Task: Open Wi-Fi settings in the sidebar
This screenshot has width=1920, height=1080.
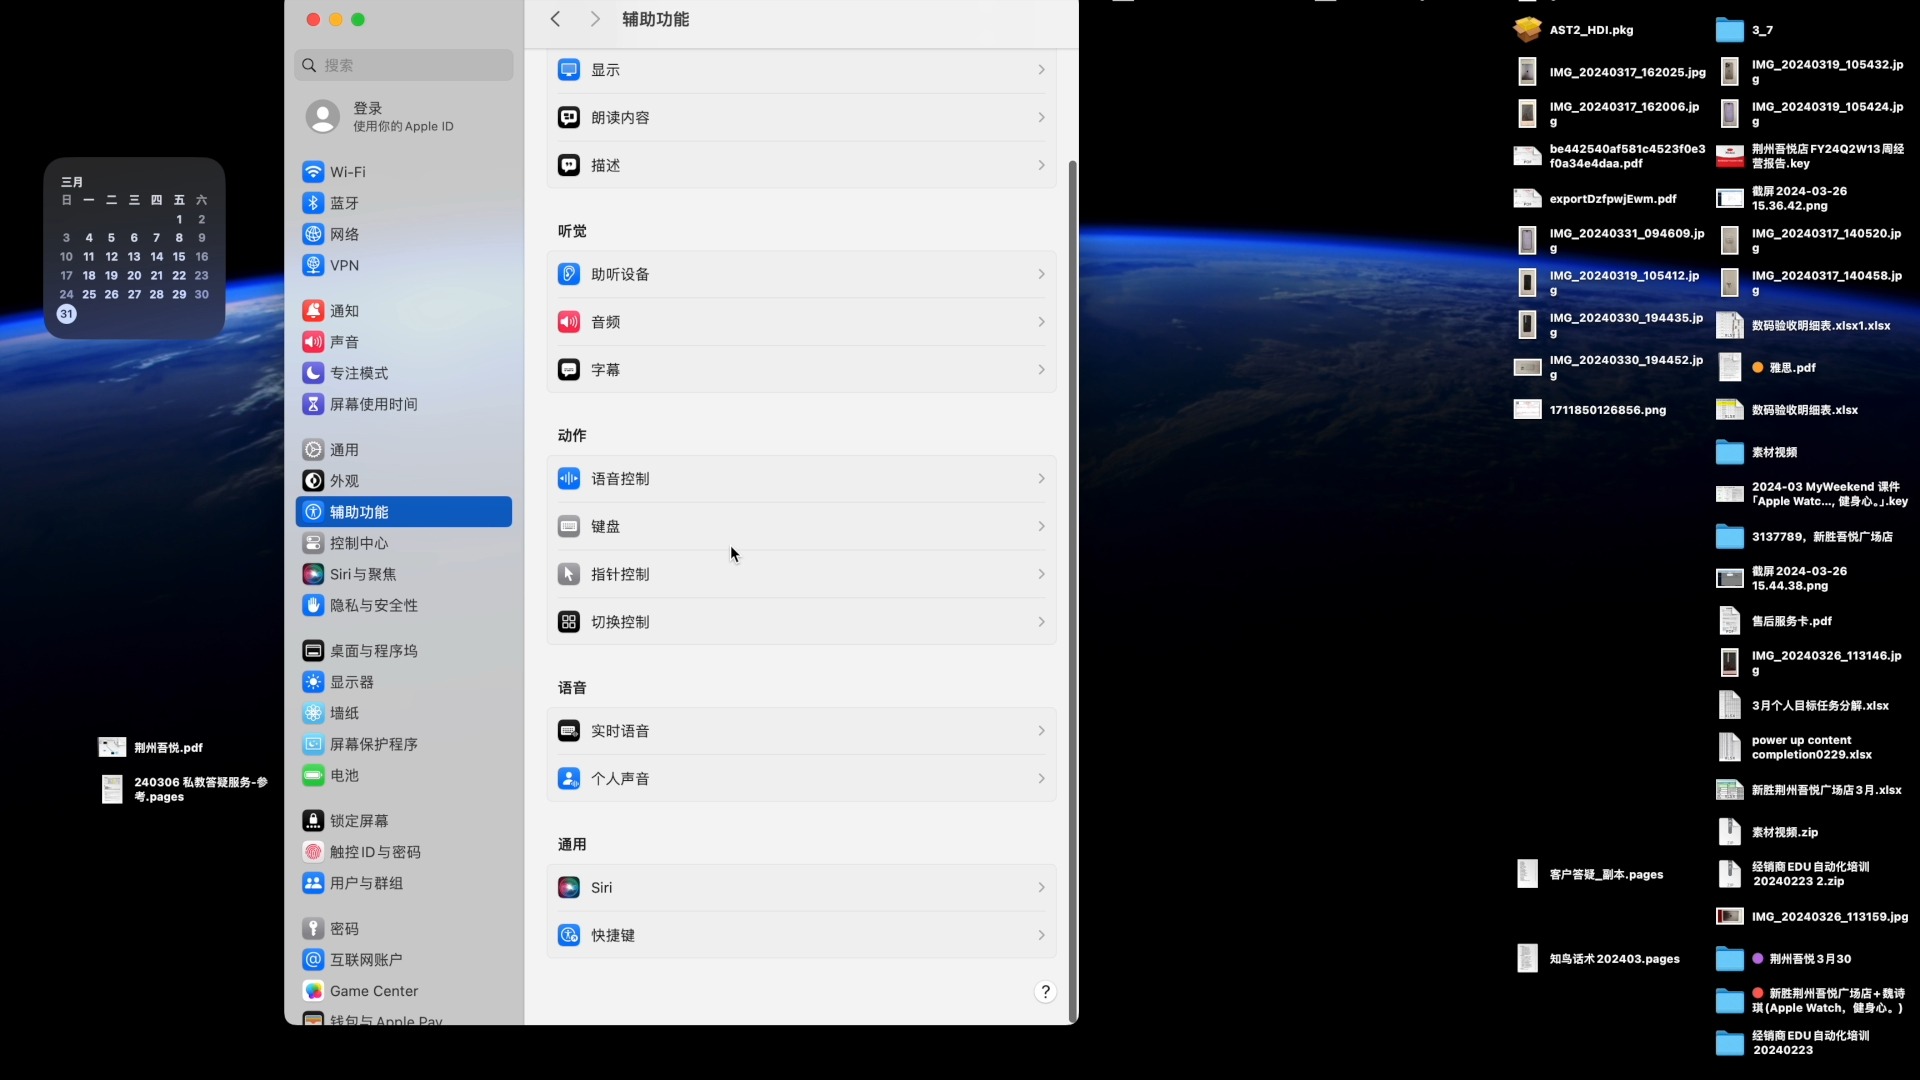Action: pyautogui.click(x=346, y=171)
